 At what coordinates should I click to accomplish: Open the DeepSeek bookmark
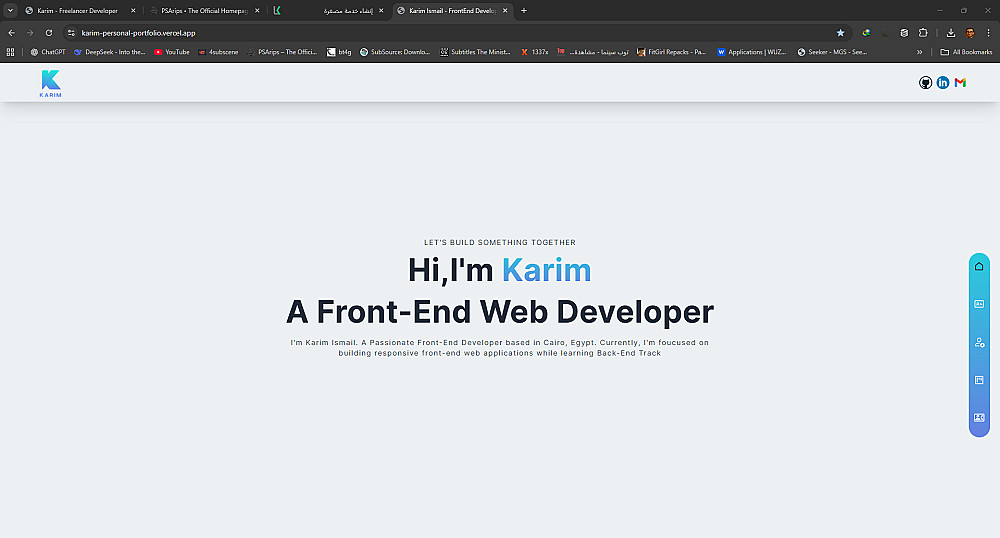click(x=109, y=52)
